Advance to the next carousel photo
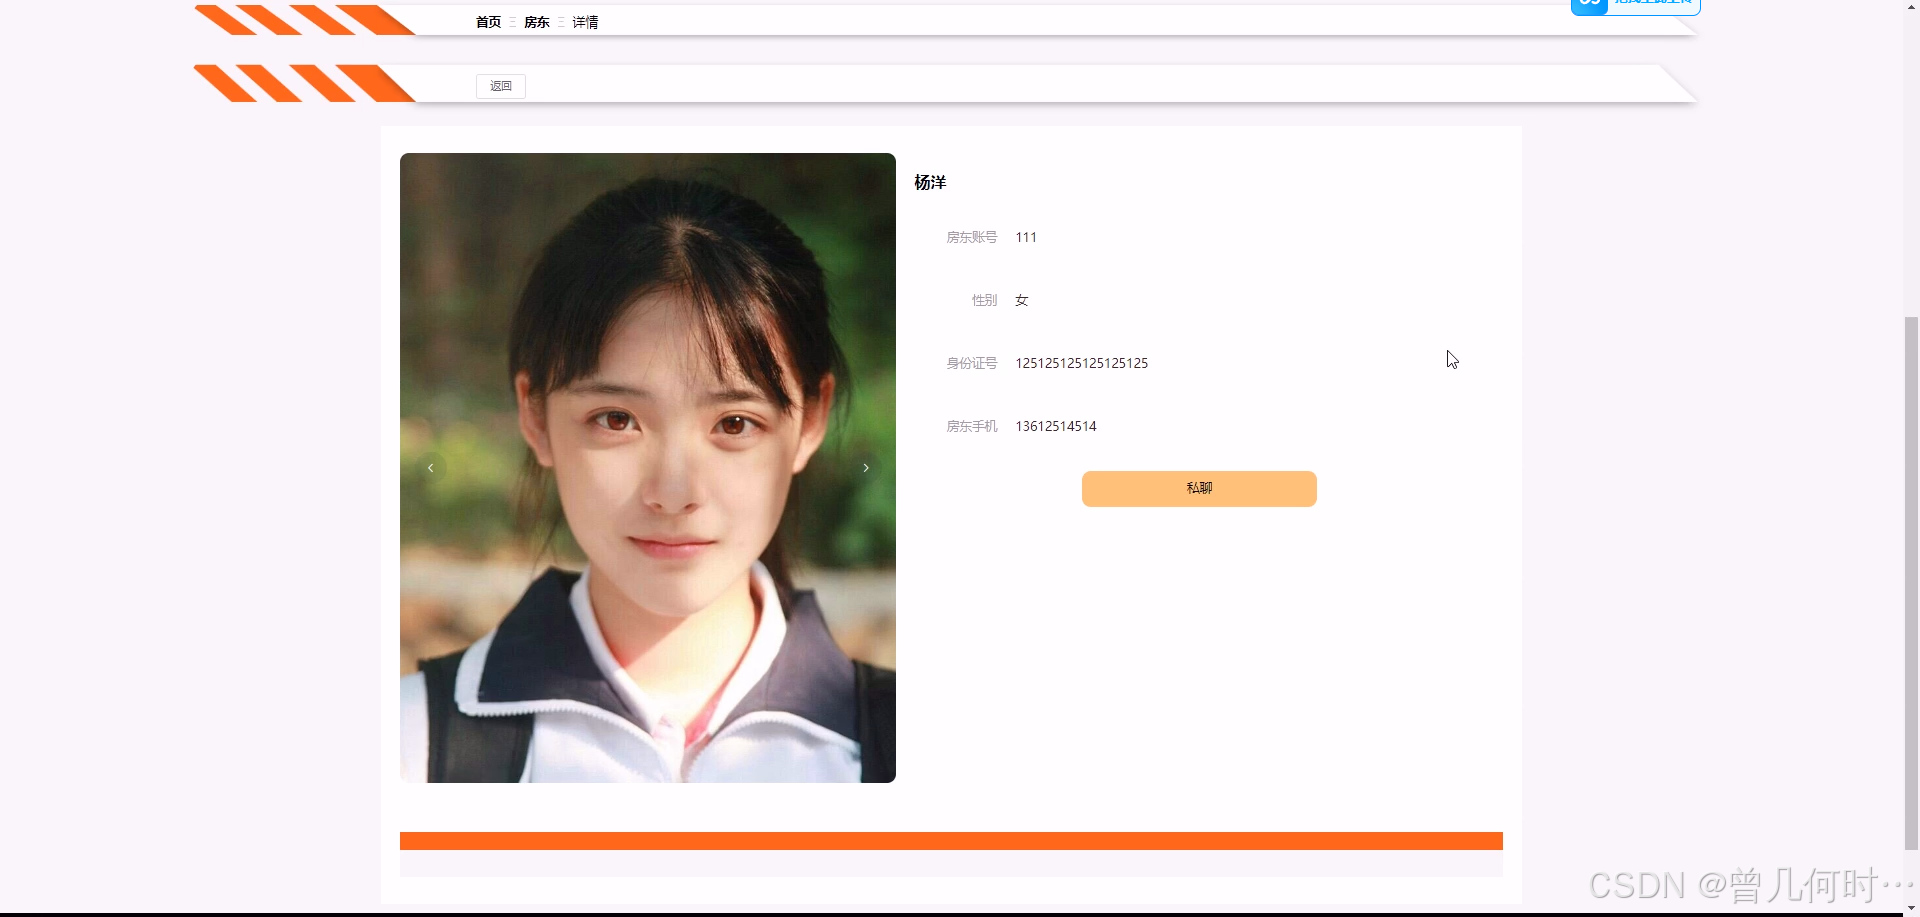Image resolution: width=1920 pixels, height=917 pixels. (x=866, y=468)
